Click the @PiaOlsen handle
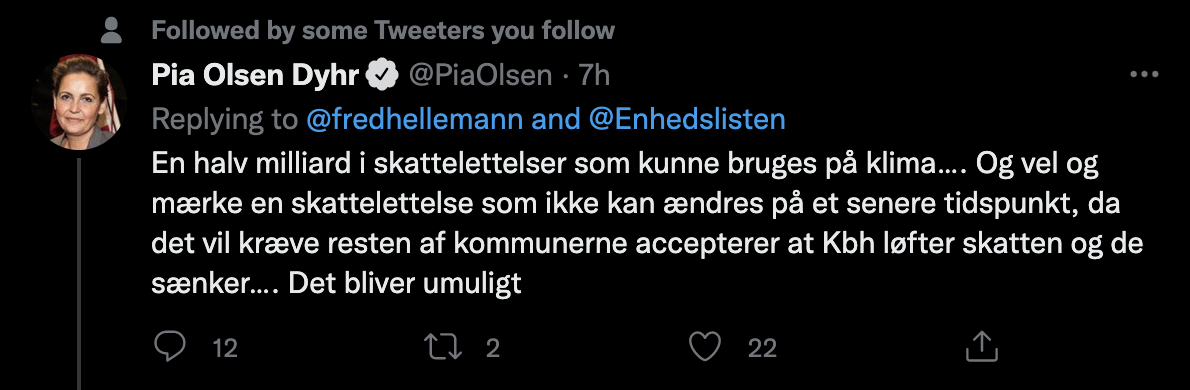This screenshot has height=390, width=1190. [481, 74]
